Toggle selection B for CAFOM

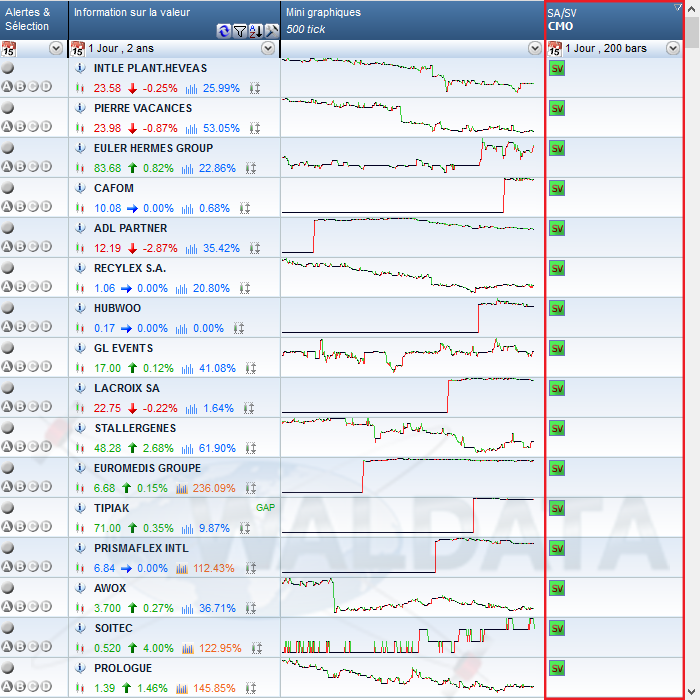point(20,206)
